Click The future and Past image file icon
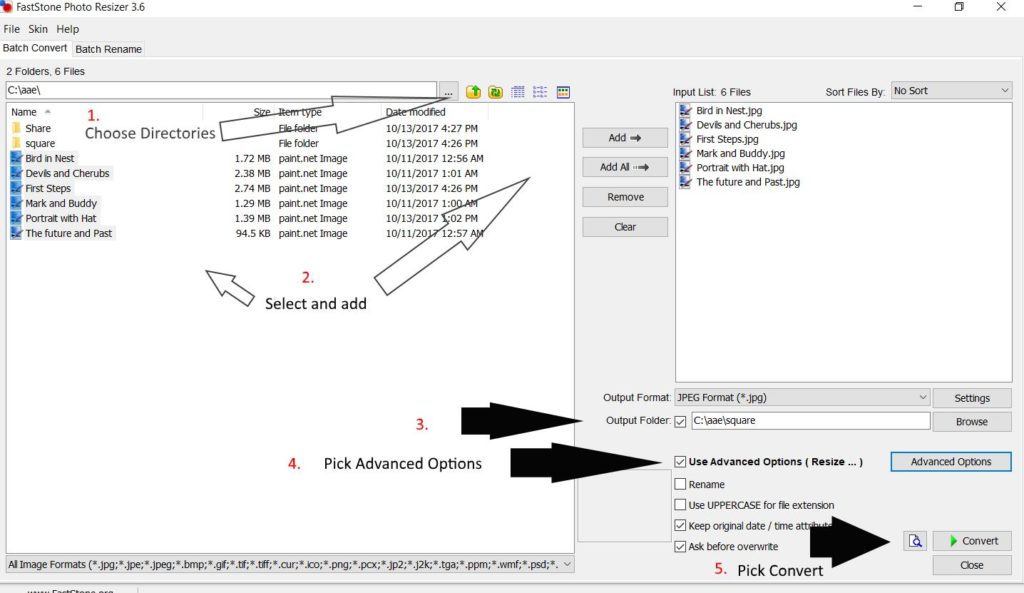This screenshot has width=1024, height=593. [x=16, y=233]
